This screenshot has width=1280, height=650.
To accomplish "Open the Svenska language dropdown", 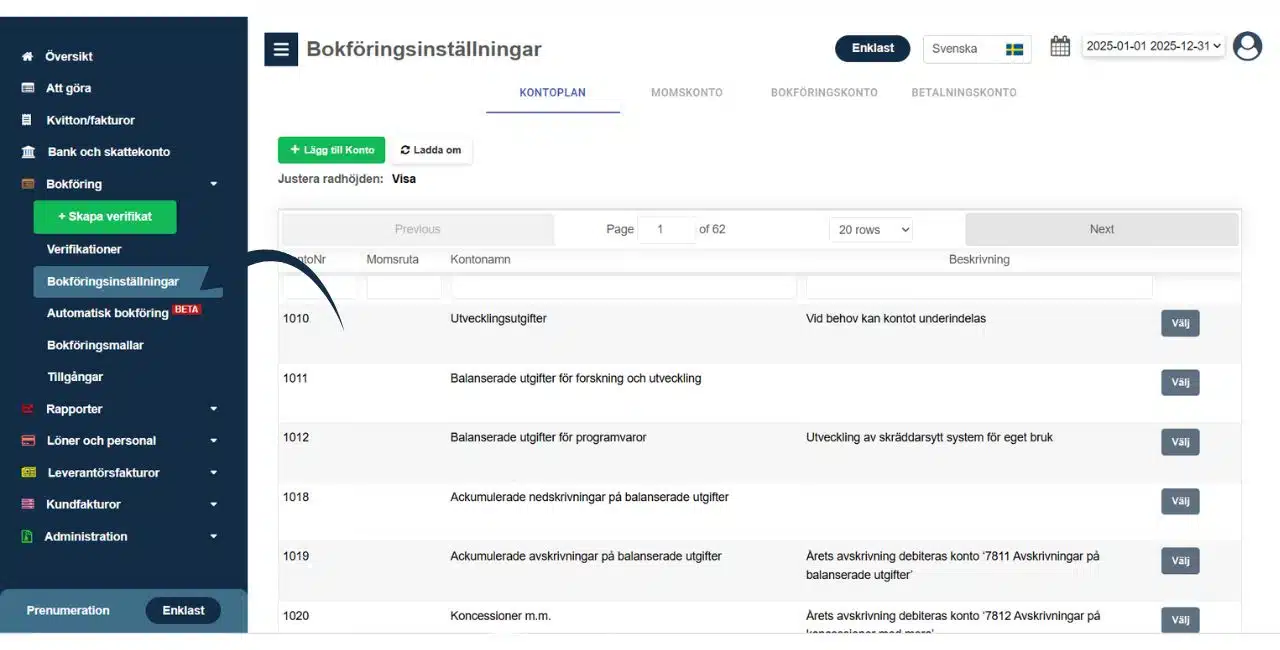I will coord(977,49).
